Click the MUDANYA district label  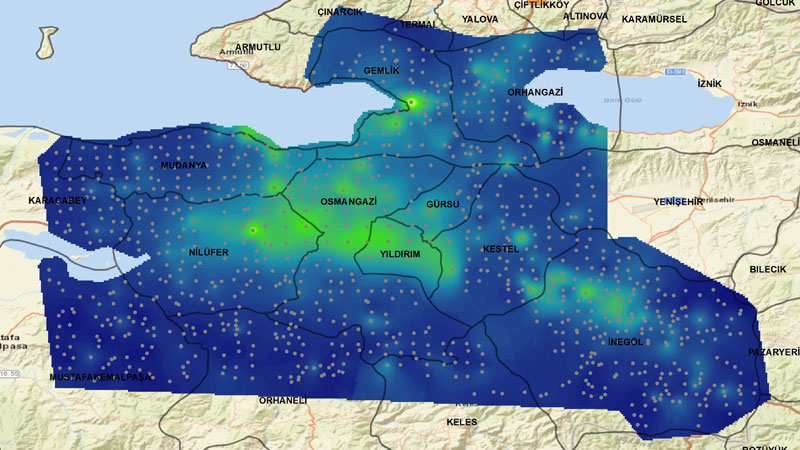pyautogui.click(x=183, y=165)
